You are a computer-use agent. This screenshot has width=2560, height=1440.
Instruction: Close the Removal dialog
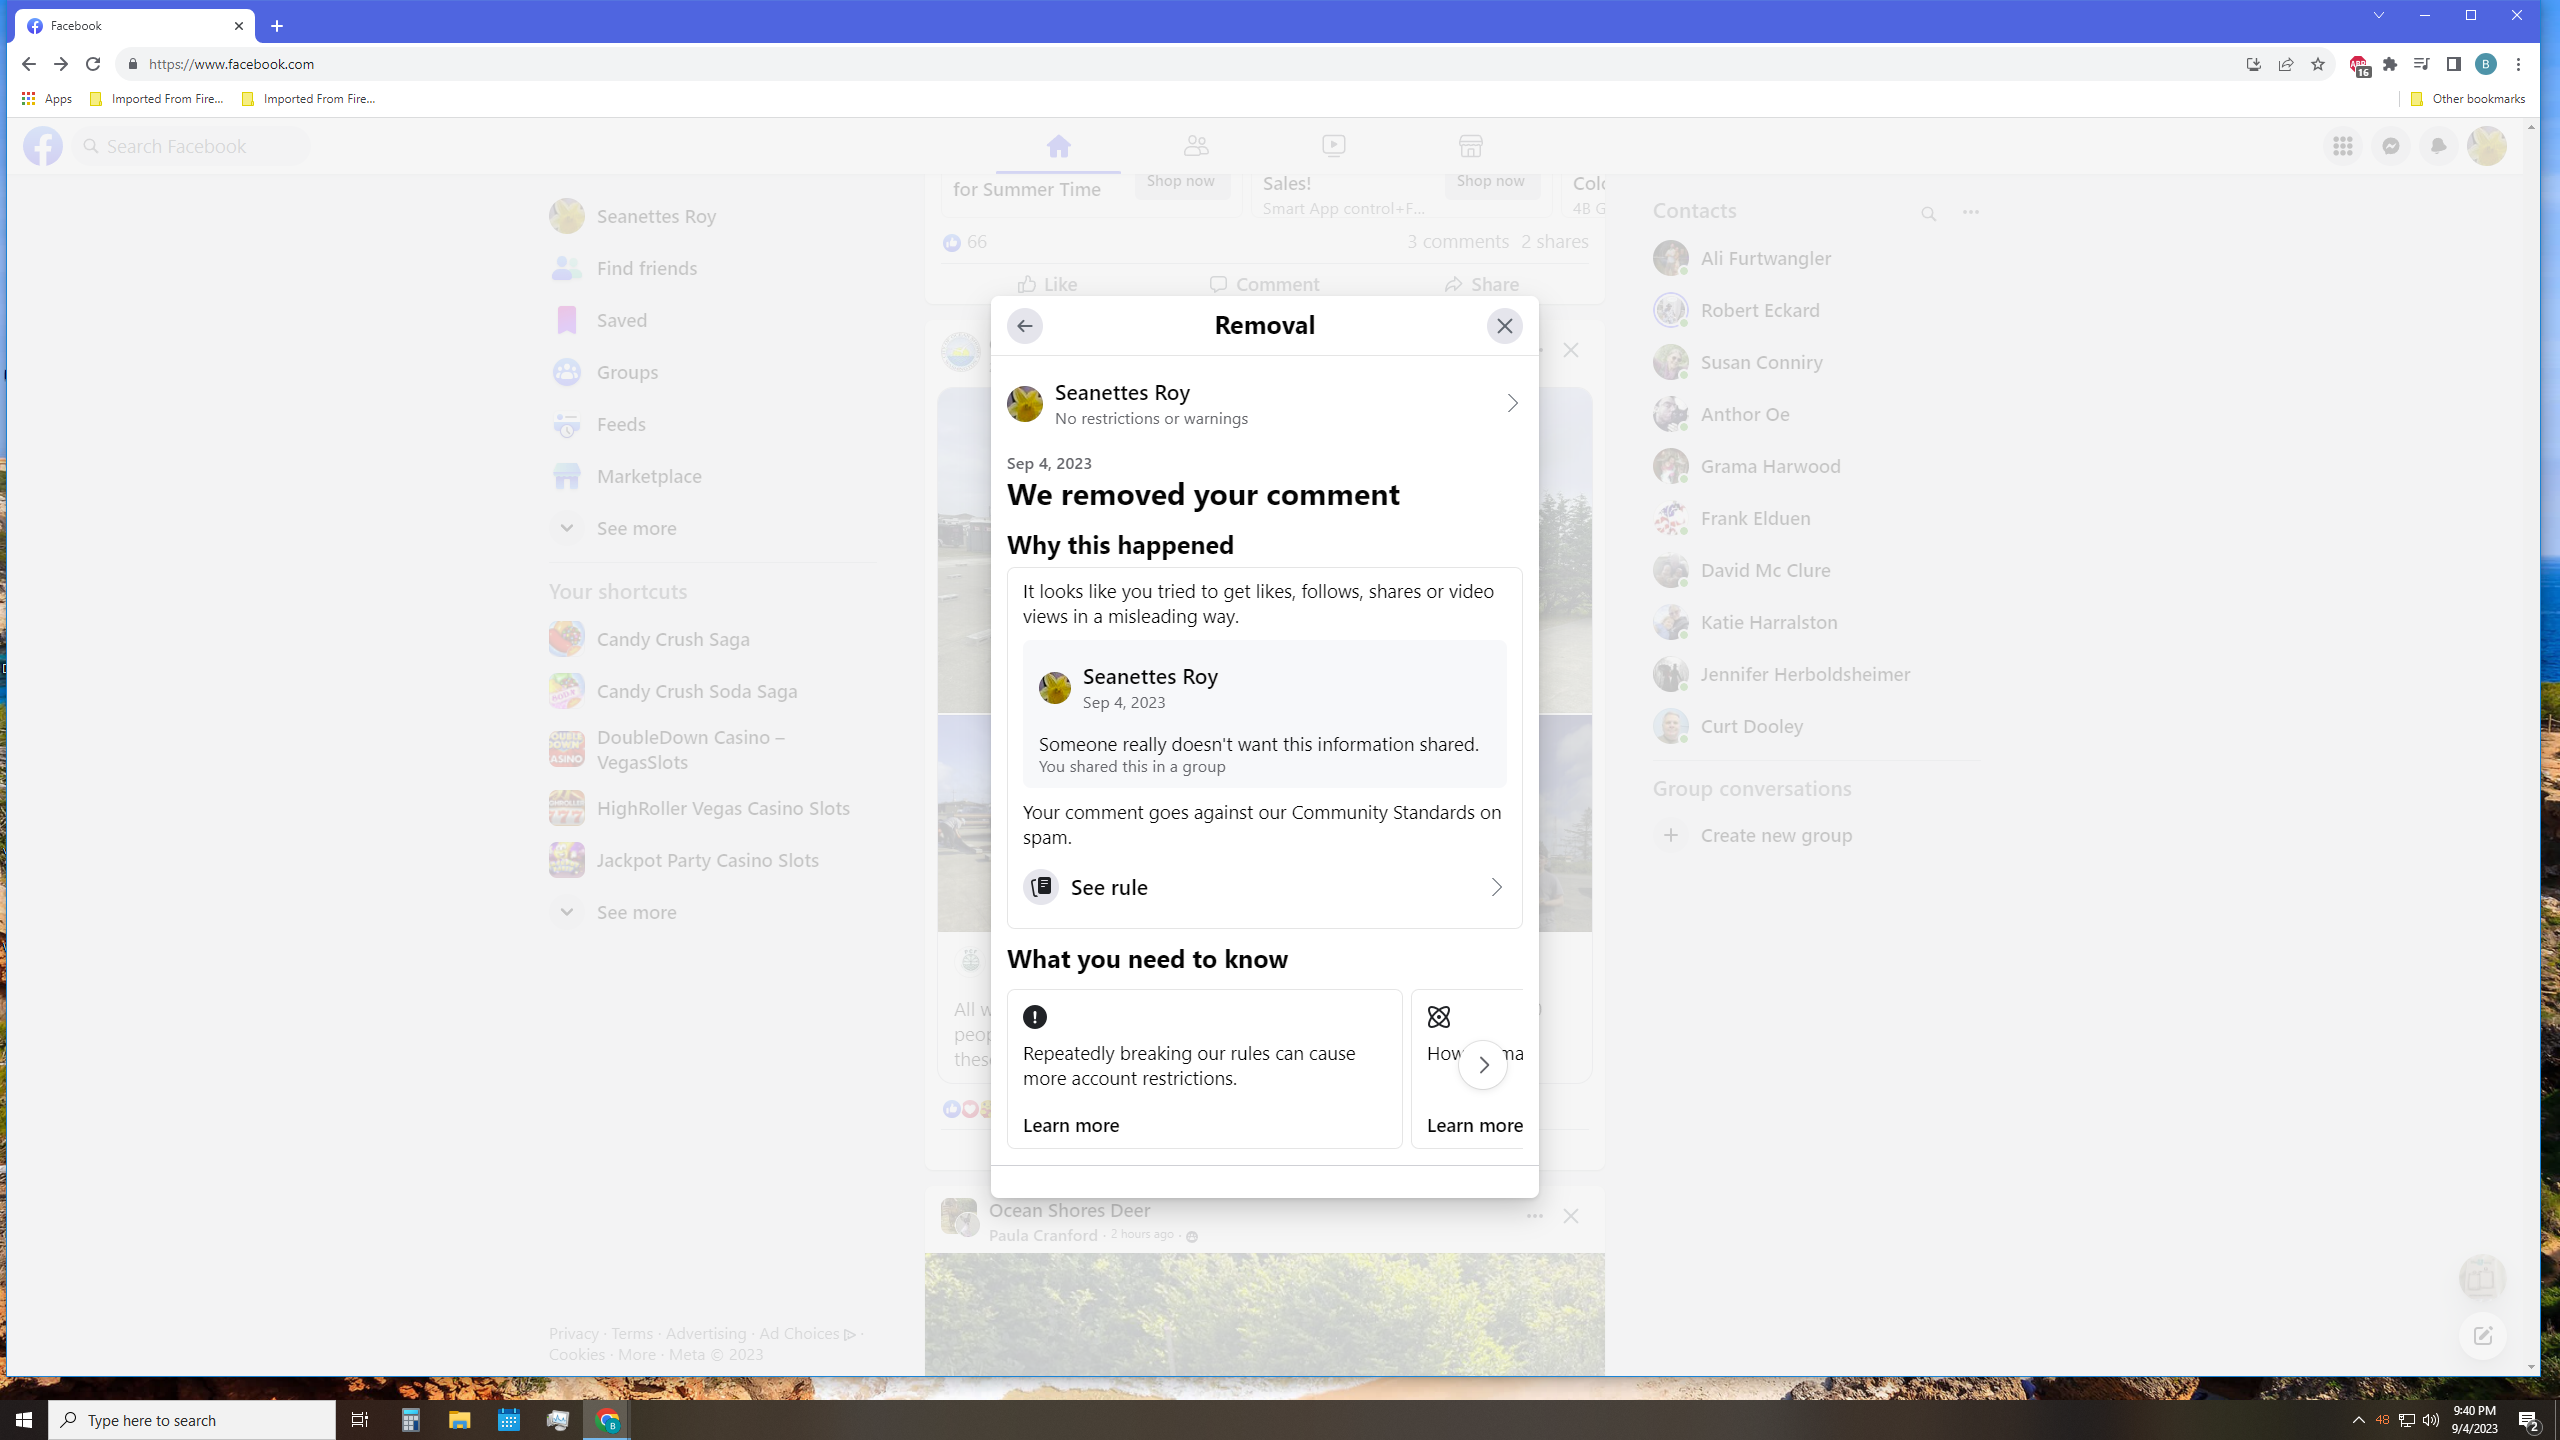point(1504,326)
